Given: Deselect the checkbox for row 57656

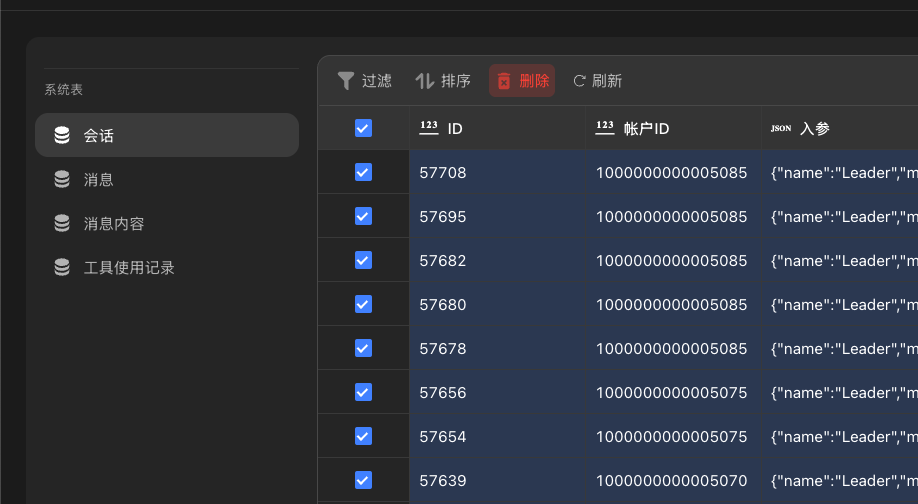Looking at the screenshot, I should [364, 392].
